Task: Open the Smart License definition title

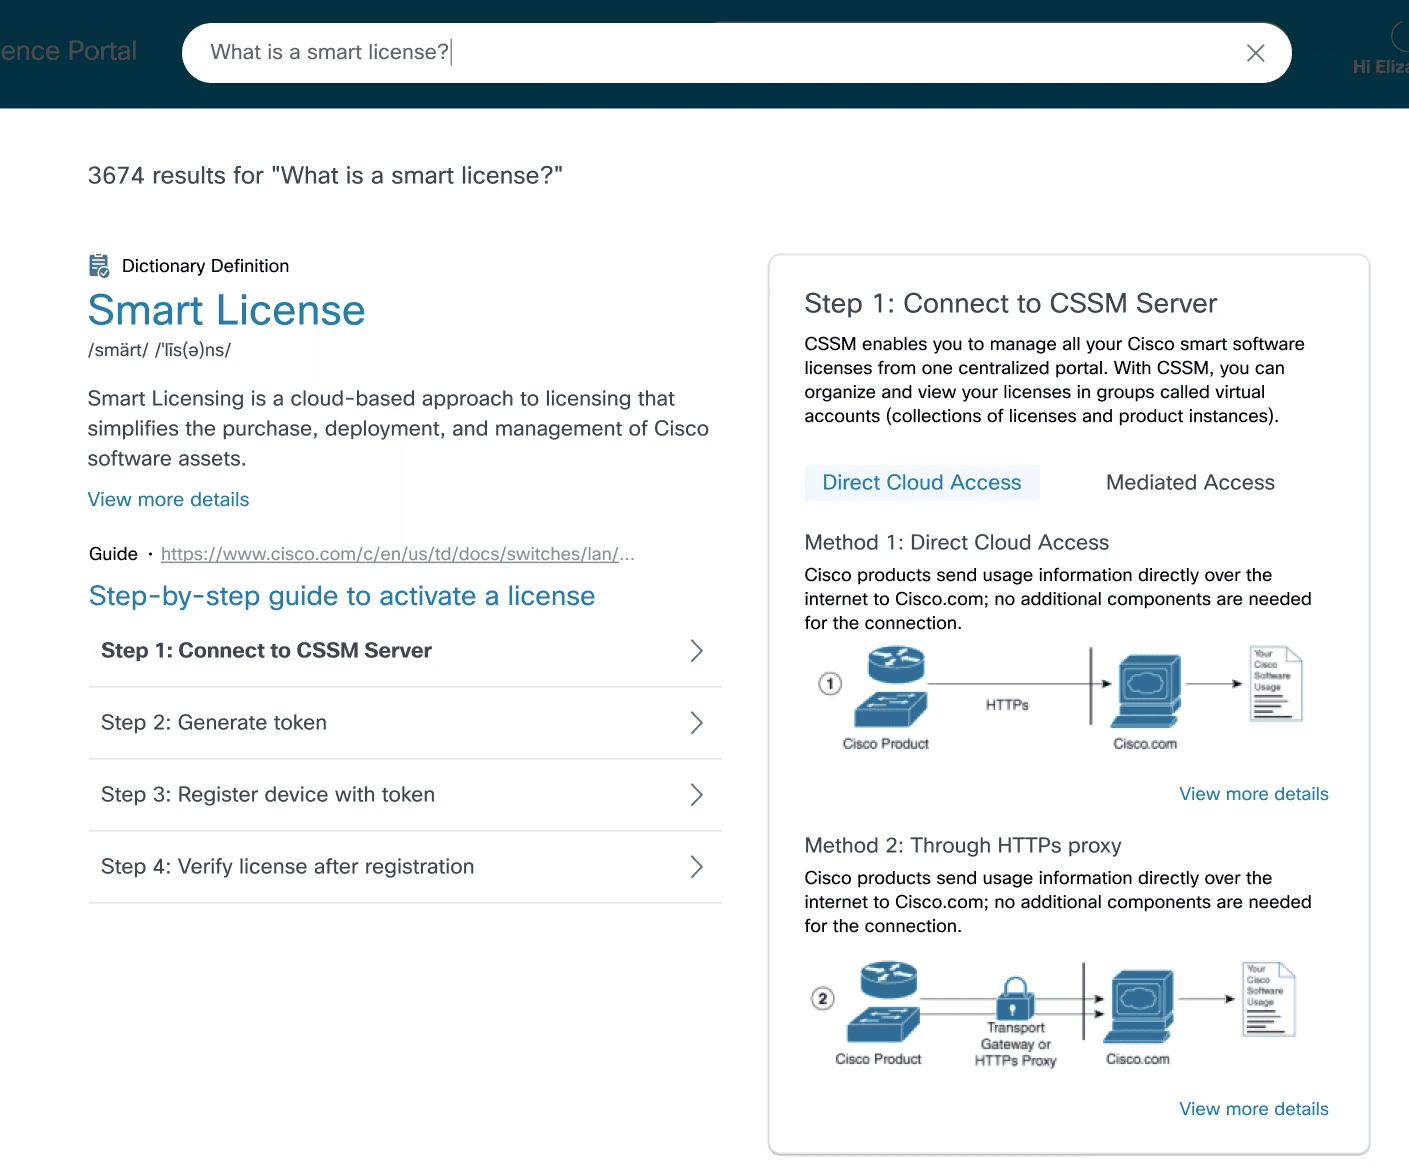Action: [x=227, y=310]
